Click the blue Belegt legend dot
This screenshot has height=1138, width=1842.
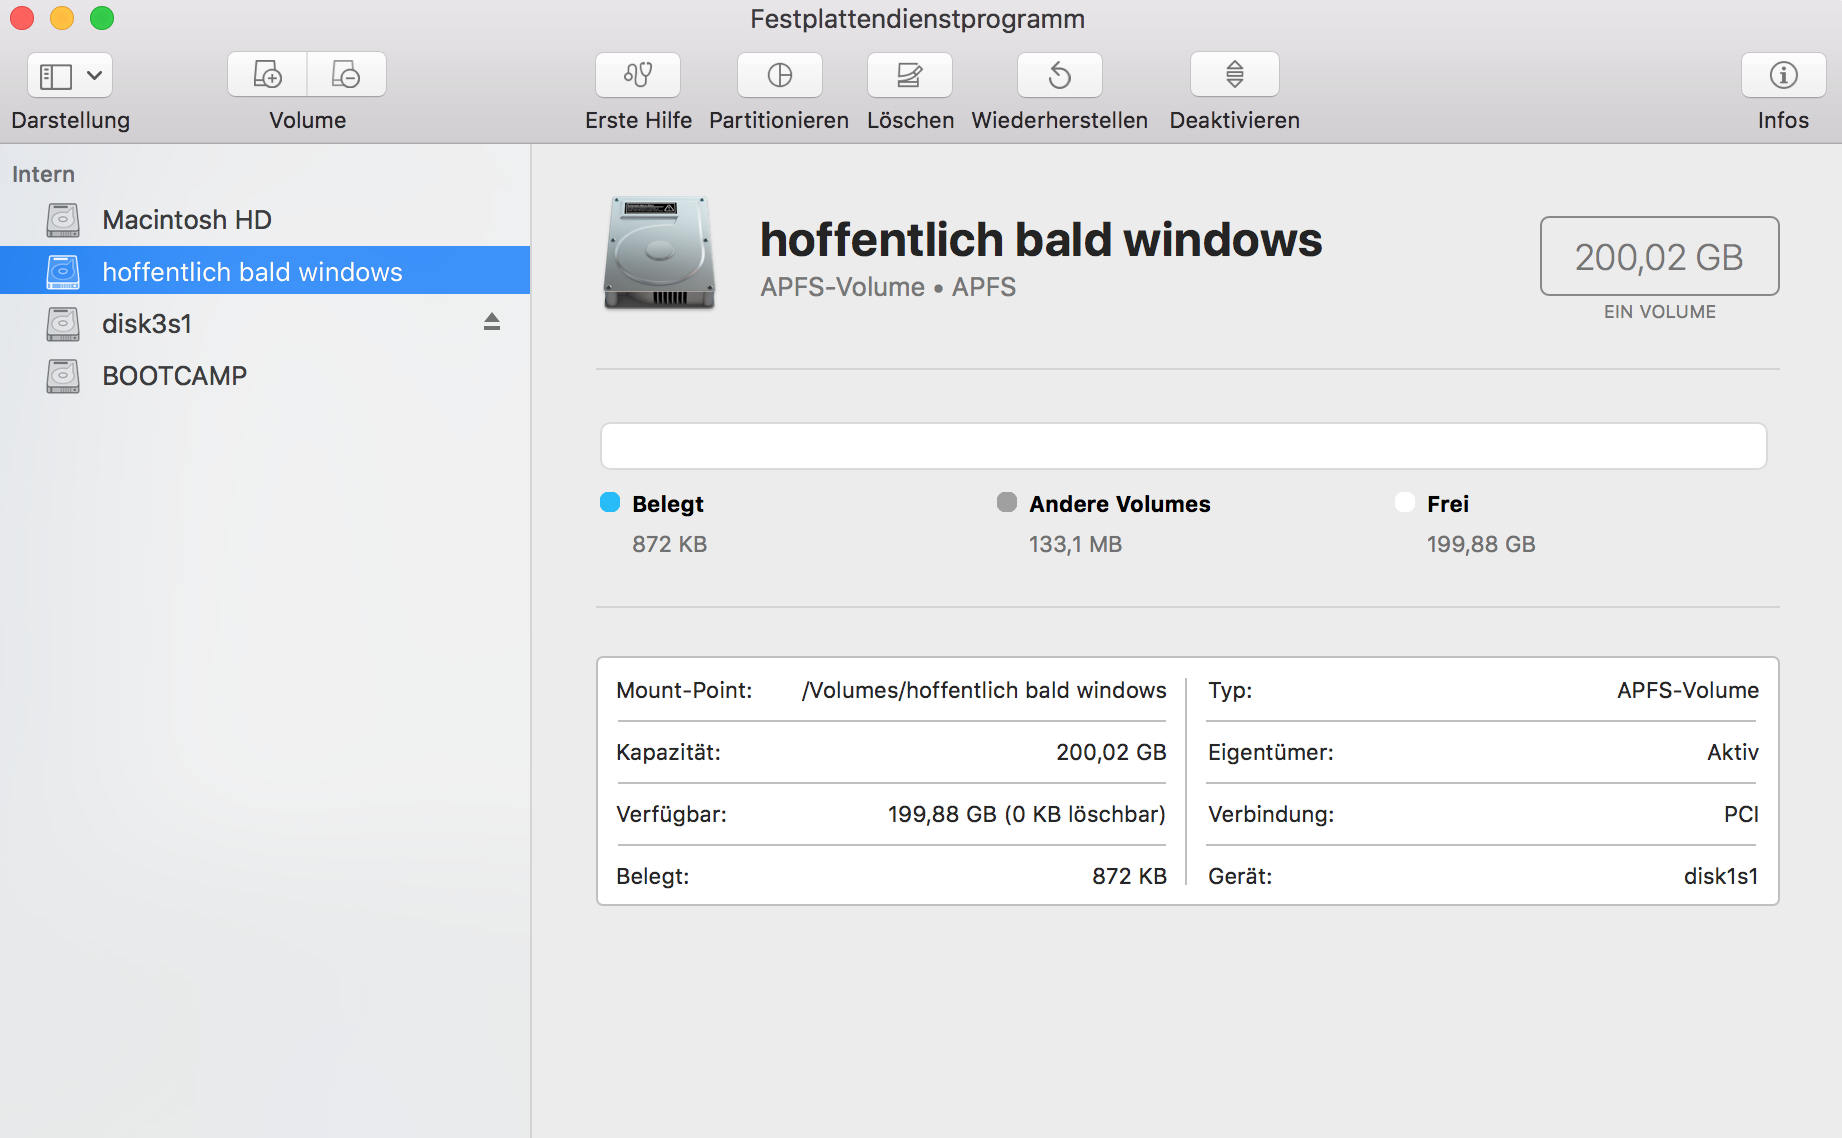610,502
